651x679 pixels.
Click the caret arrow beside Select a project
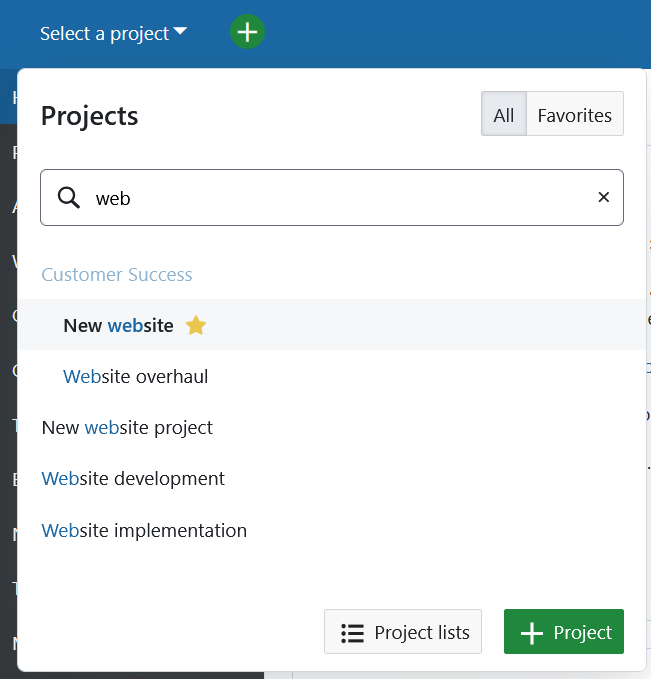point(180,32)
